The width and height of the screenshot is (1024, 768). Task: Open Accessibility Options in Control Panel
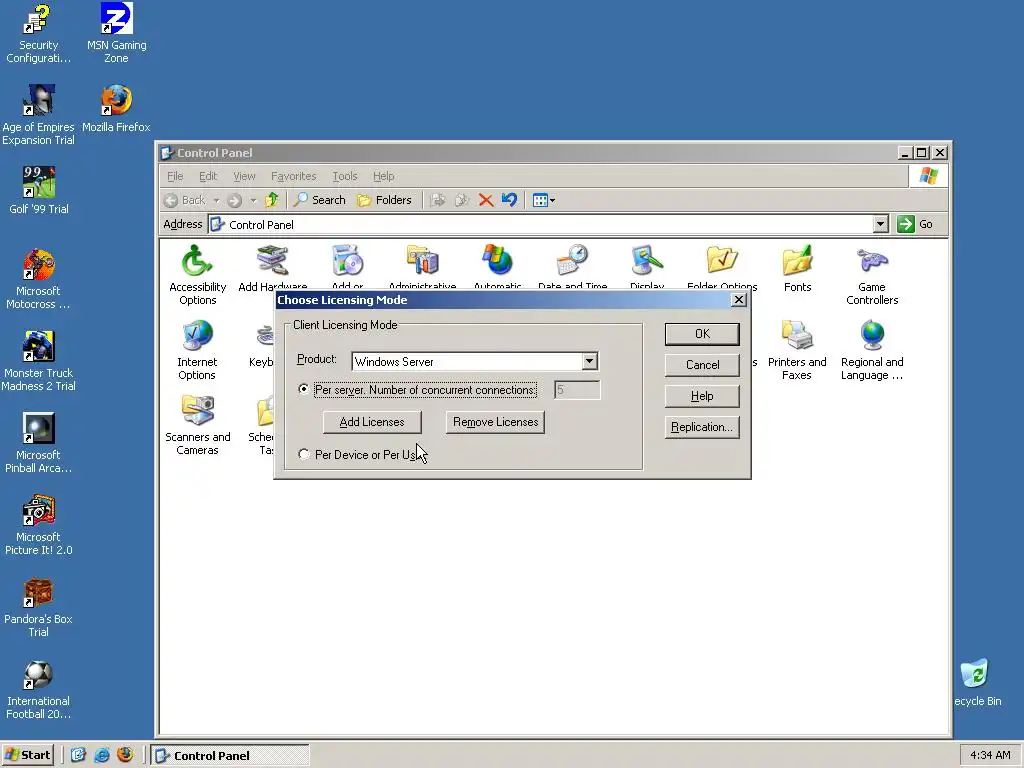pos(197,275)
